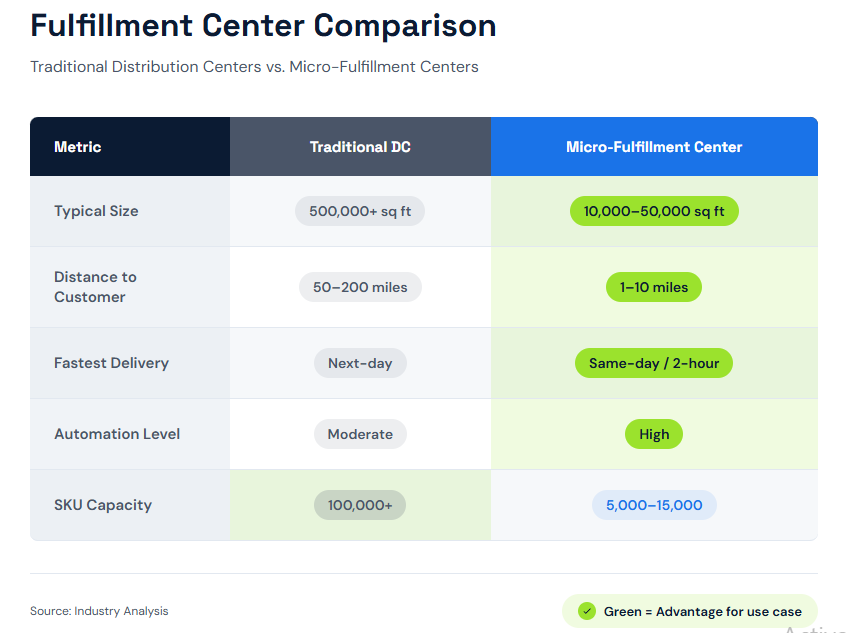Click the green checkmark legend icon
The image size is (849, 633).
[x=587, y=611]
